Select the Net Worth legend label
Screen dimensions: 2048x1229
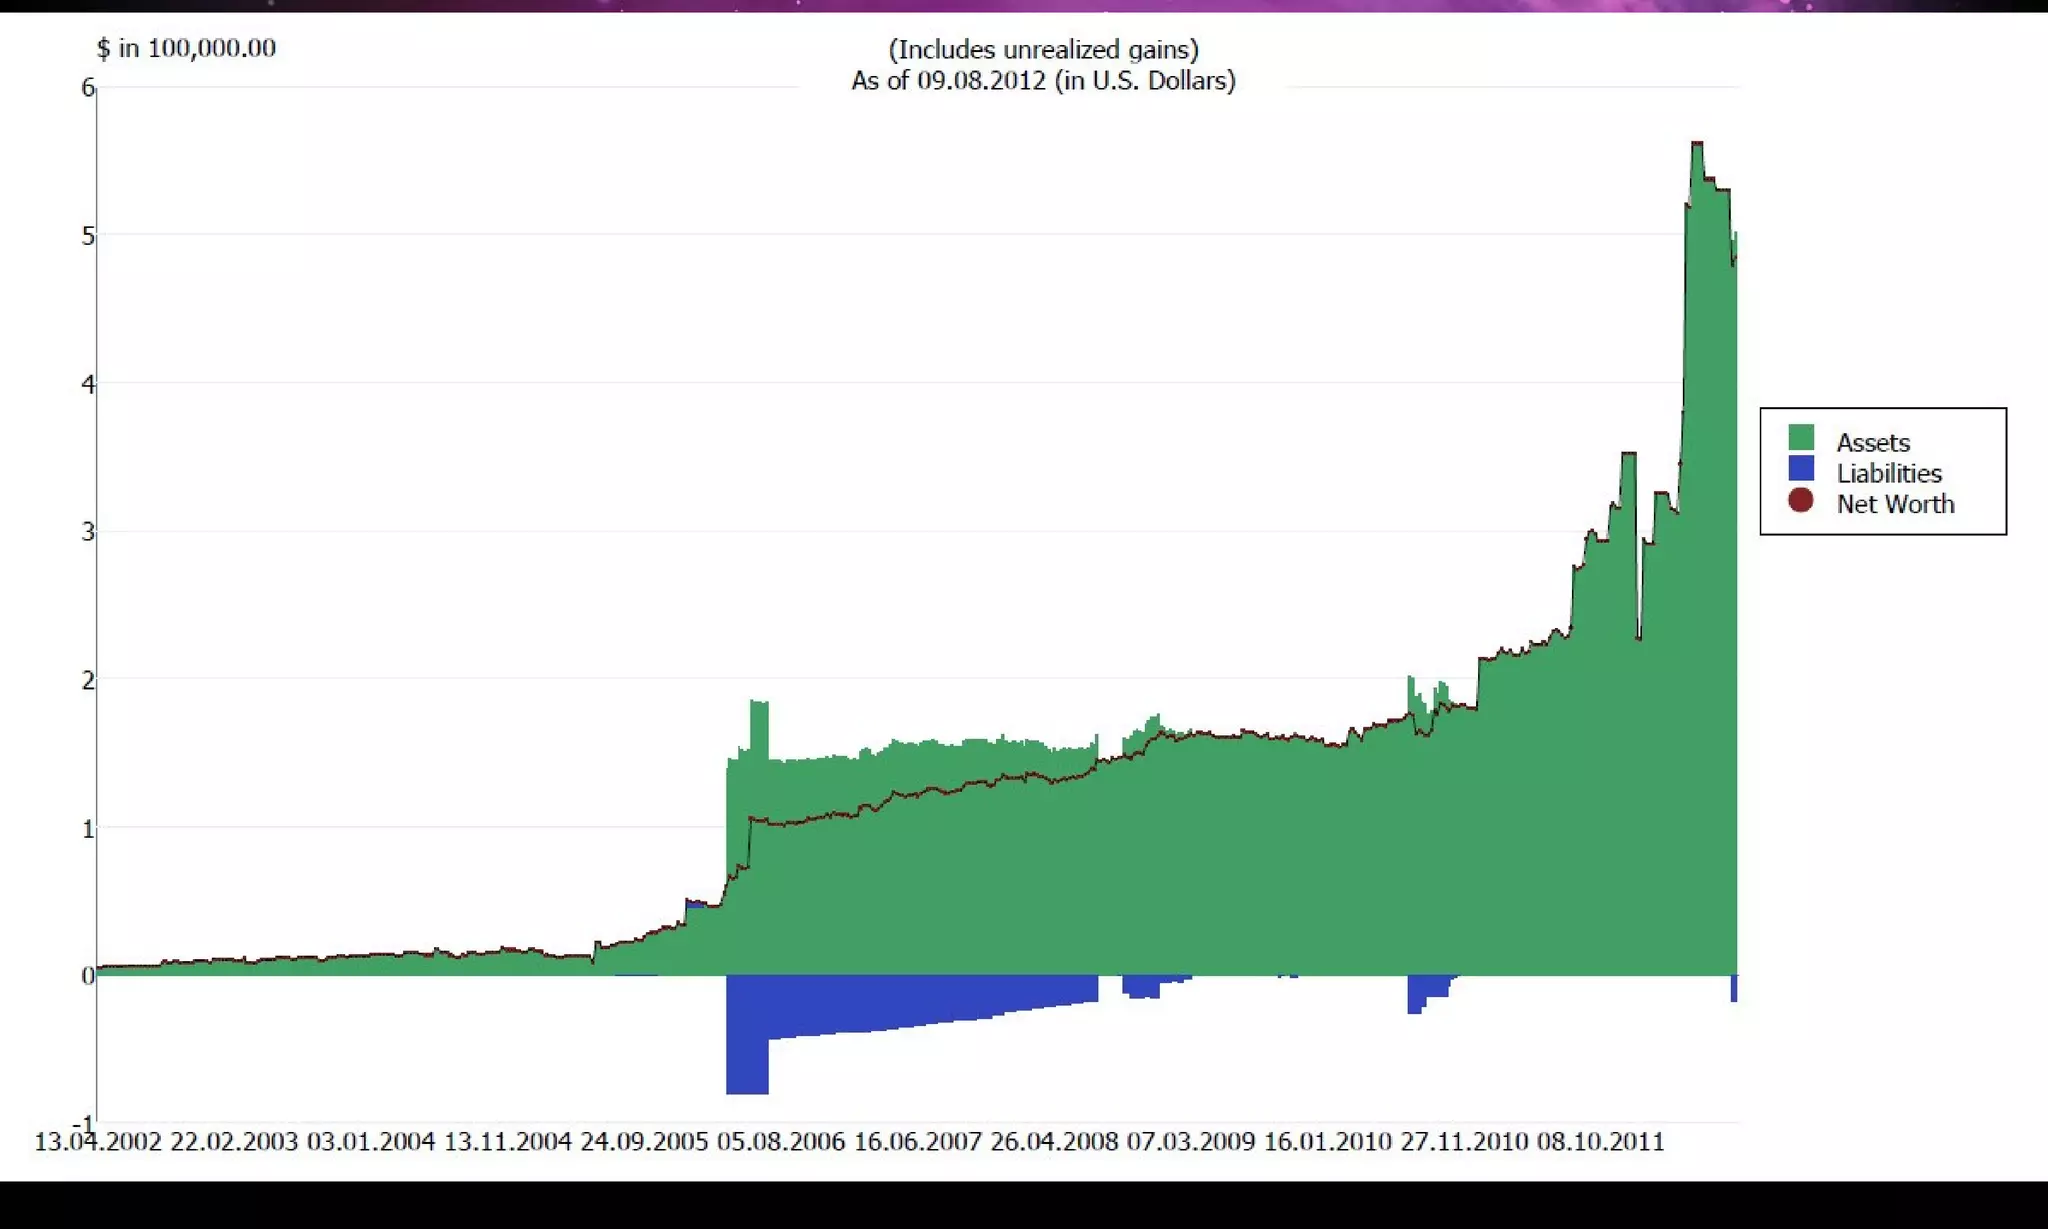click(x=1894, y=504)
